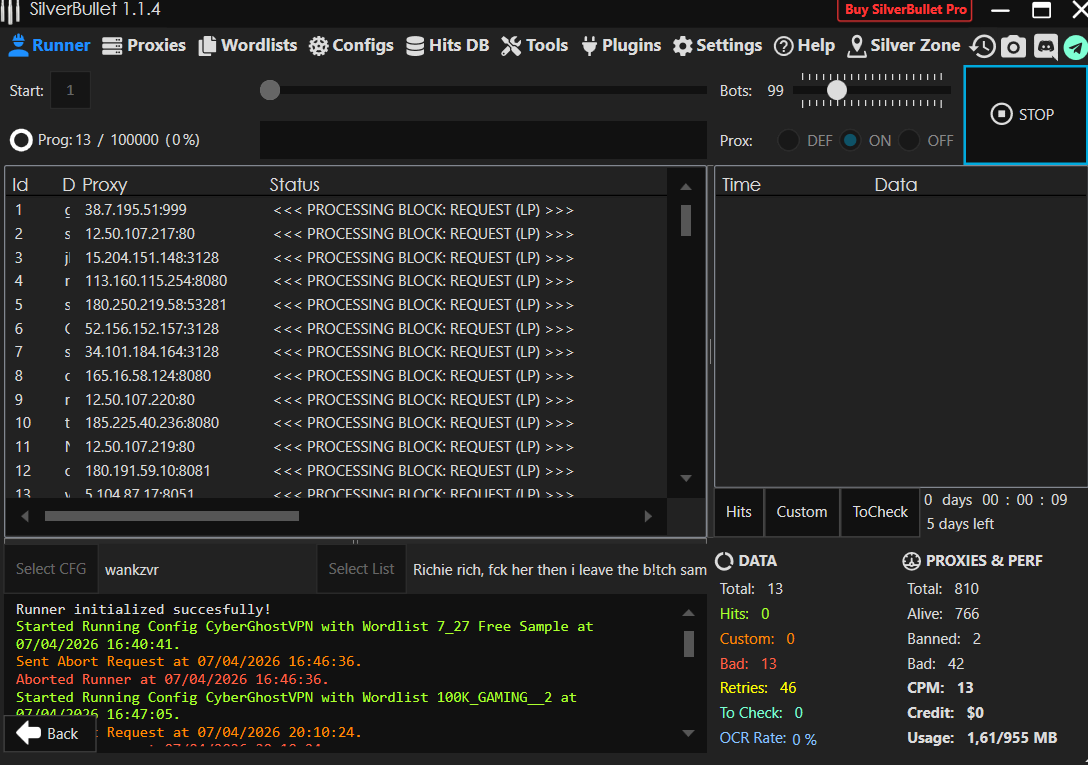The height and width of the screenshot is (765, 1088).
Task: Open the Plugins section
Action: [x=620, y=45]
